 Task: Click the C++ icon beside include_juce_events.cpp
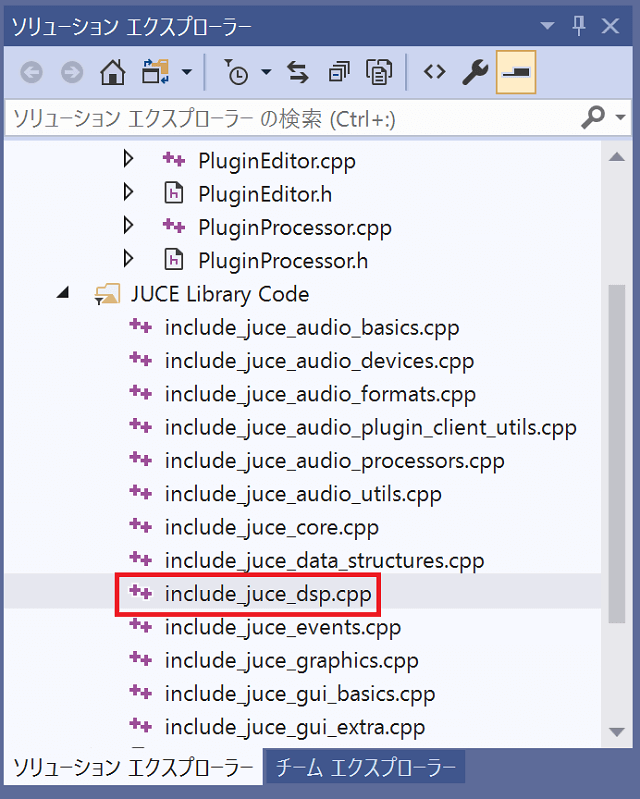pos(140,625)
